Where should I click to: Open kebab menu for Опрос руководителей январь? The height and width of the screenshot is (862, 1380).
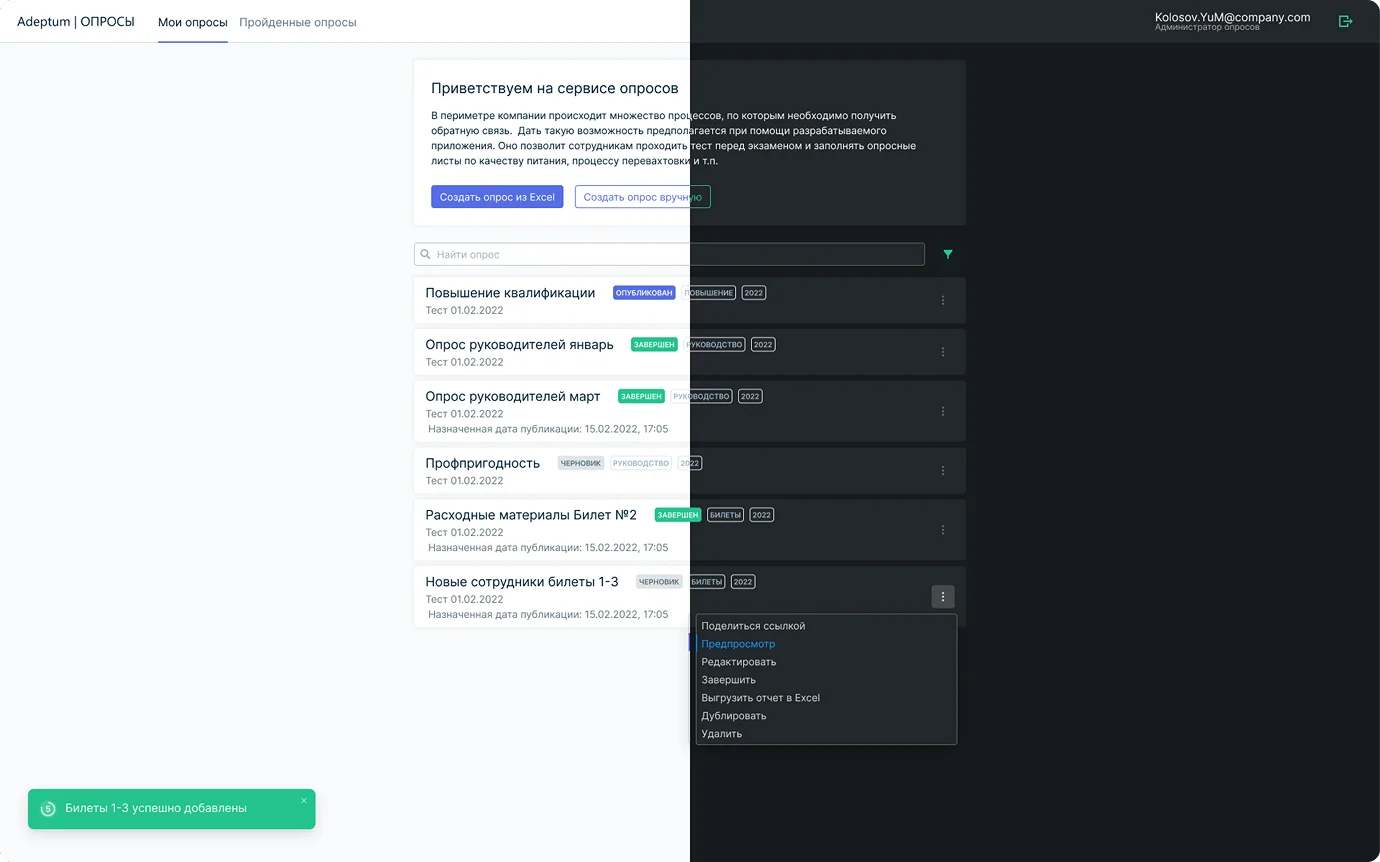coord(943,352)
